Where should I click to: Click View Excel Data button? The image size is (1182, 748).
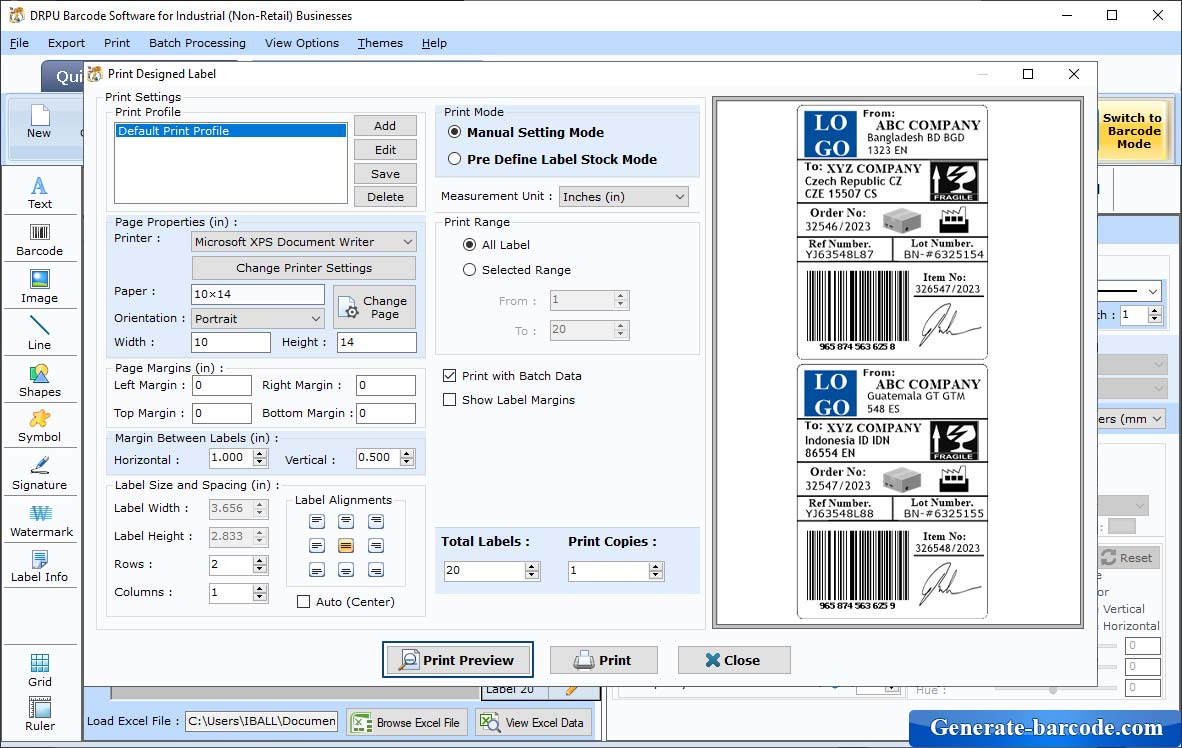[533, 722]
